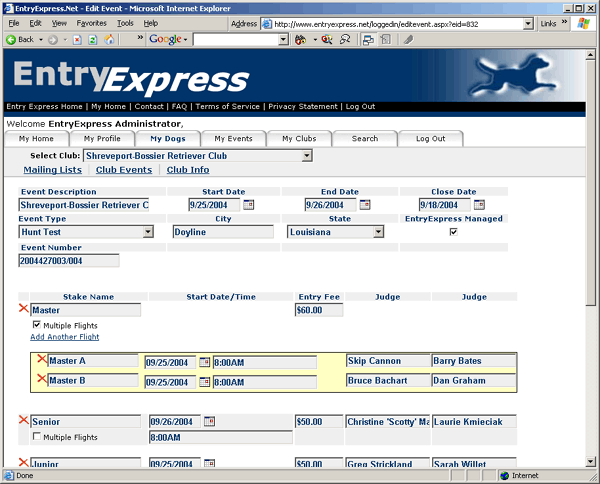
Task: Open the Close Date calendar picker
Action: [479, 205]
